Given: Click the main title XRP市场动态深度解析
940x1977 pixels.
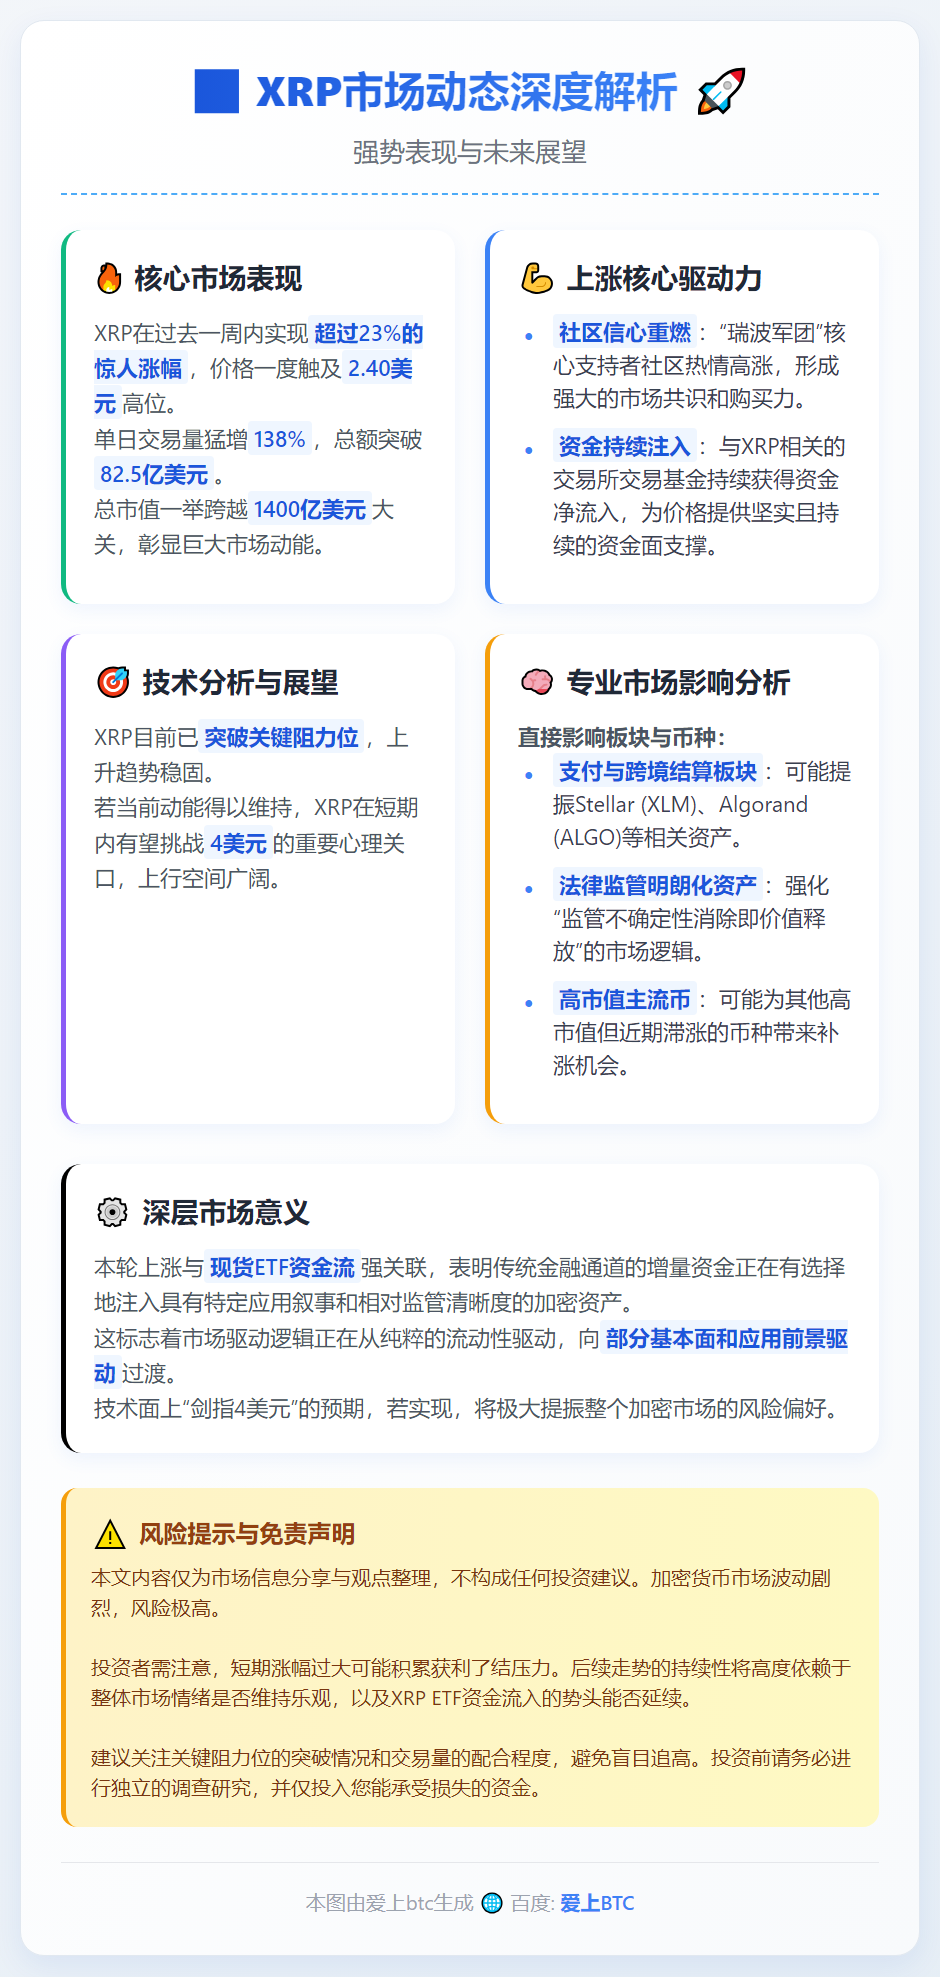Looking at the screenshot, I should click(x=467, y=91).
